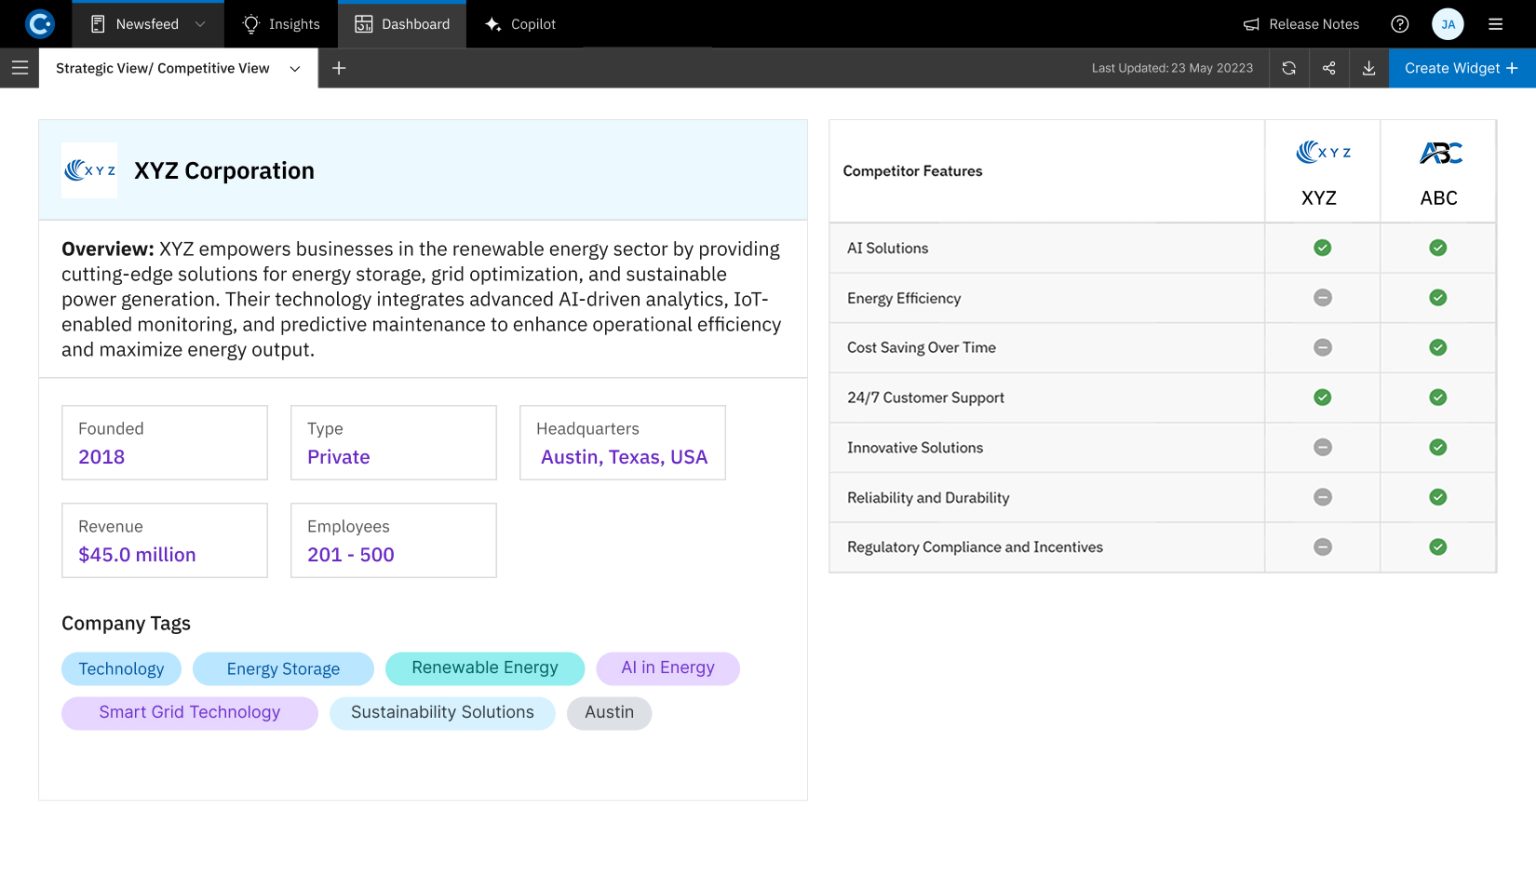Click the Employees 201 - 500 value
This screenshot has width=1536, height=890.
[x=351, y=555]
